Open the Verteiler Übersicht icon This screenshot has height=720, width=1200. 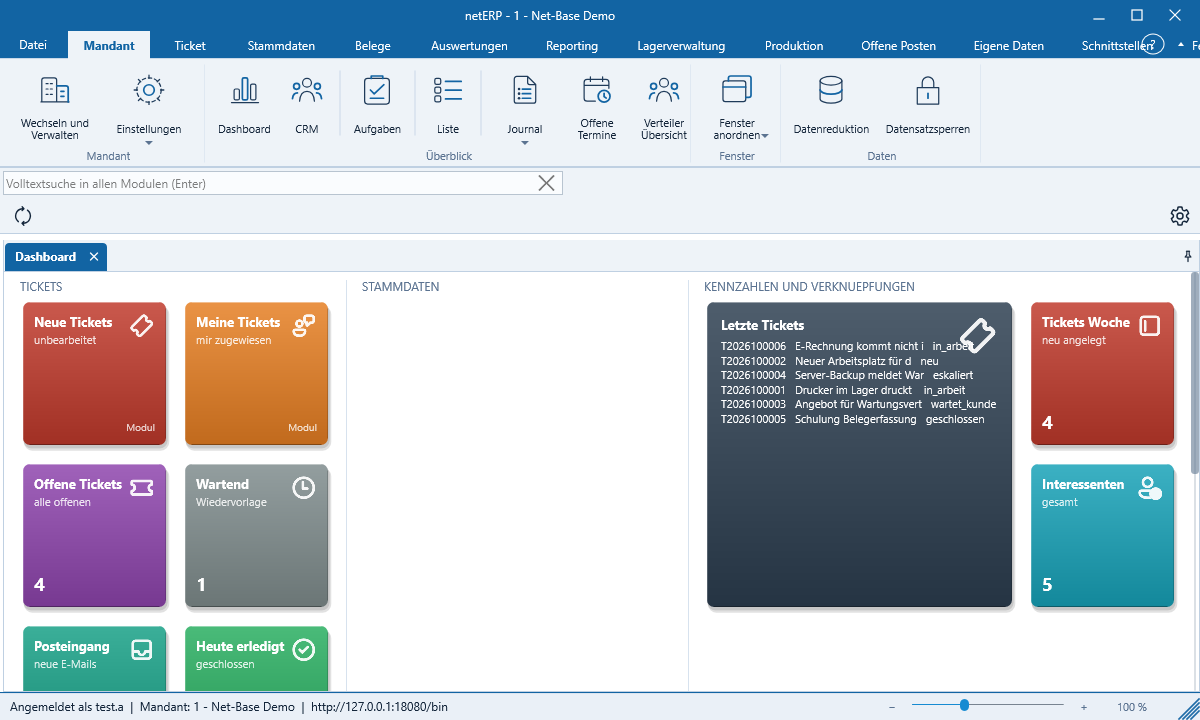pos(664,108)
